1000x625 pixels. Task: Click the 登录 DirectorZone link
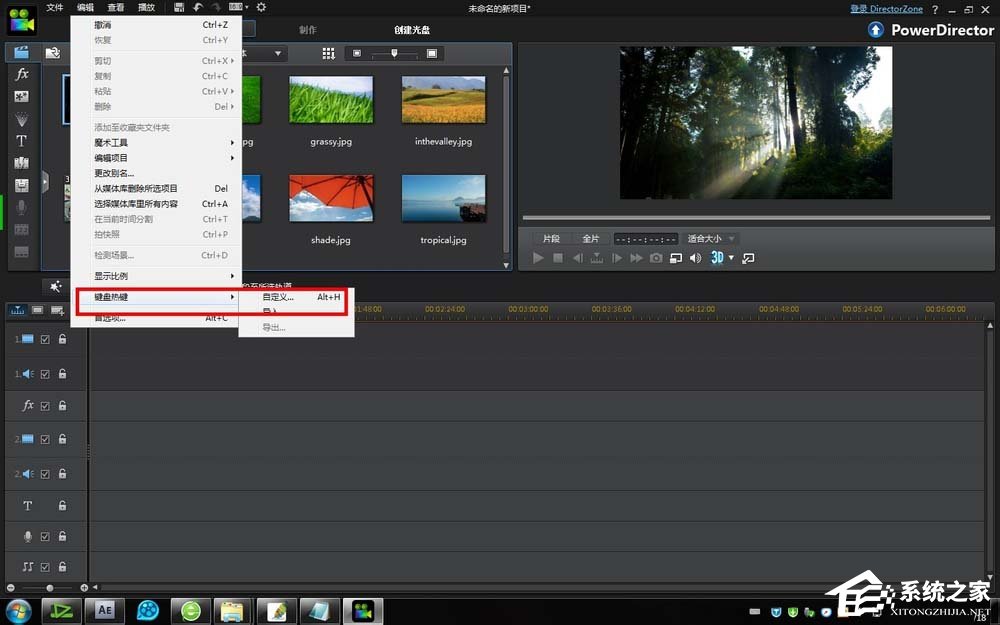[886, 8]
